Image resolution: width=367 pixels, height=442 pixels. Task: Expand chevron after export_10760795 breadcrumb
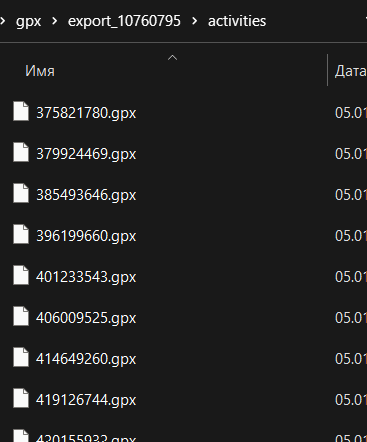[x=194, y=21]
